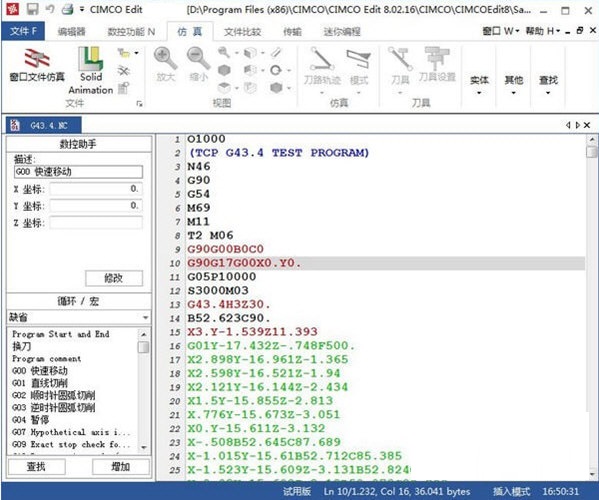The height and width of the screenshot is (500, 599).
Task: Click previous document tab arrow
Action: point(568,125)
